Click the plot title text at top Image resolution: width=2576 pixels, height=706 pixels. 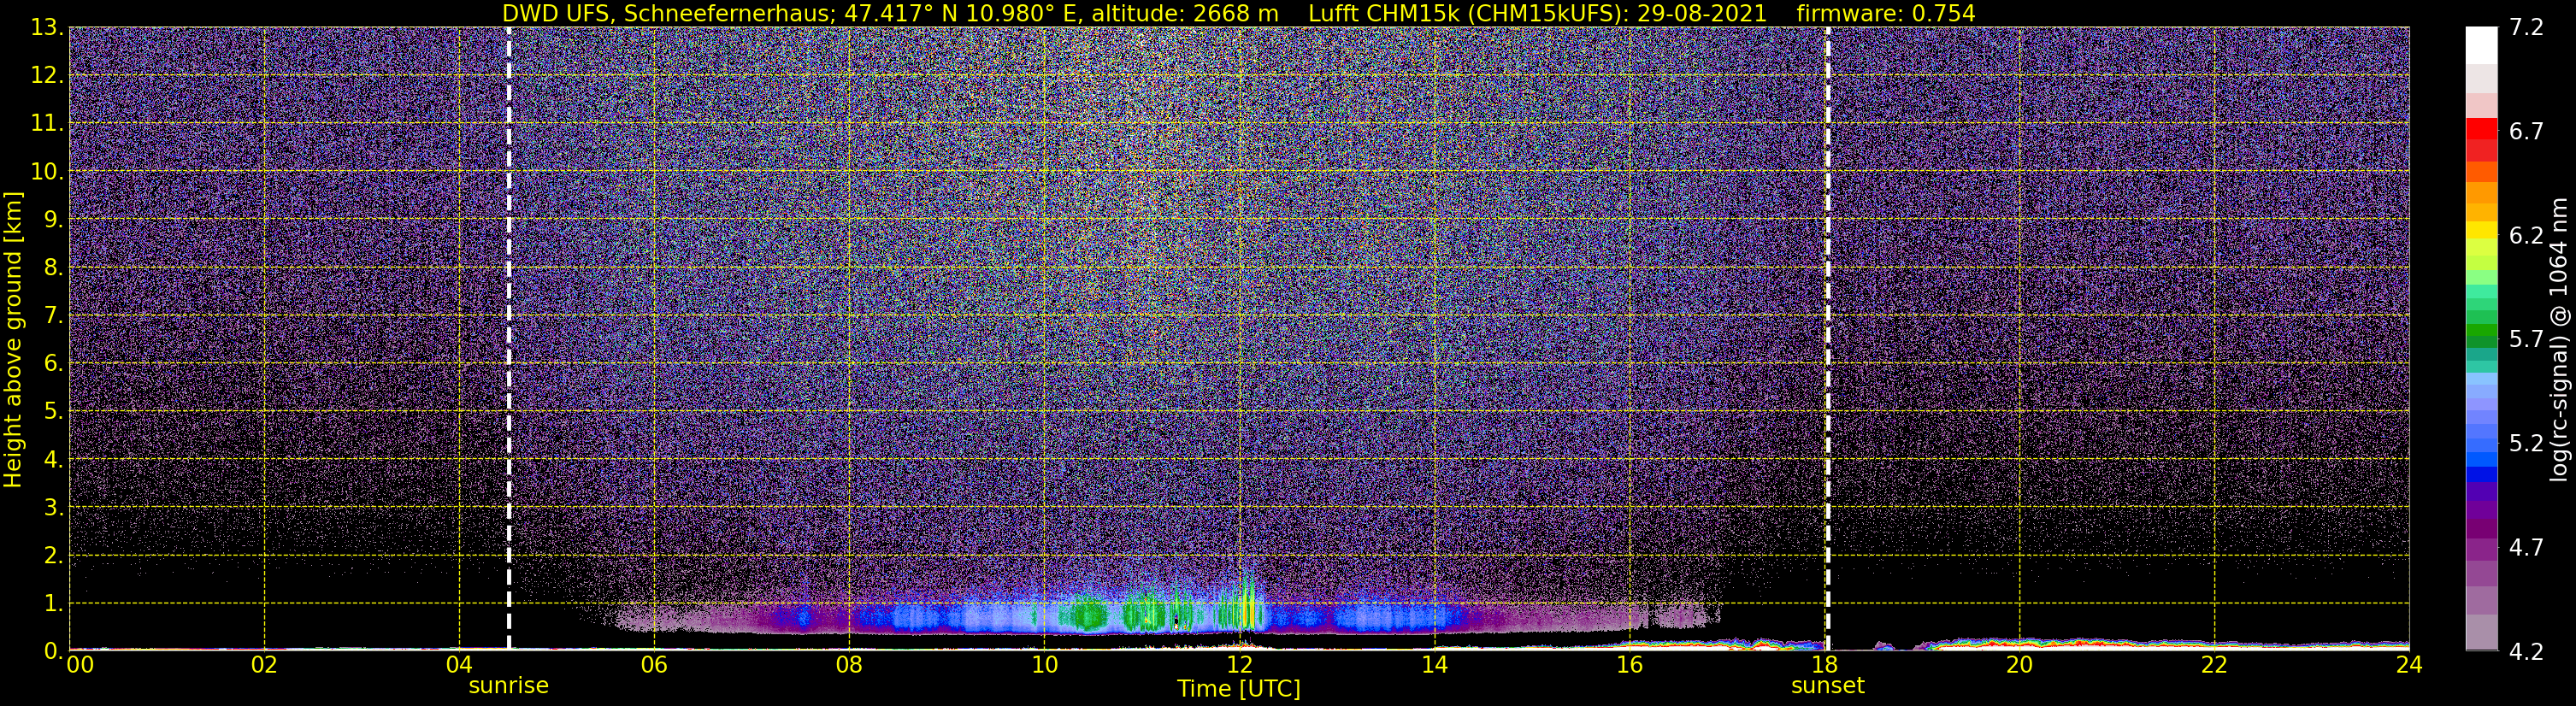coord(1238,13)
